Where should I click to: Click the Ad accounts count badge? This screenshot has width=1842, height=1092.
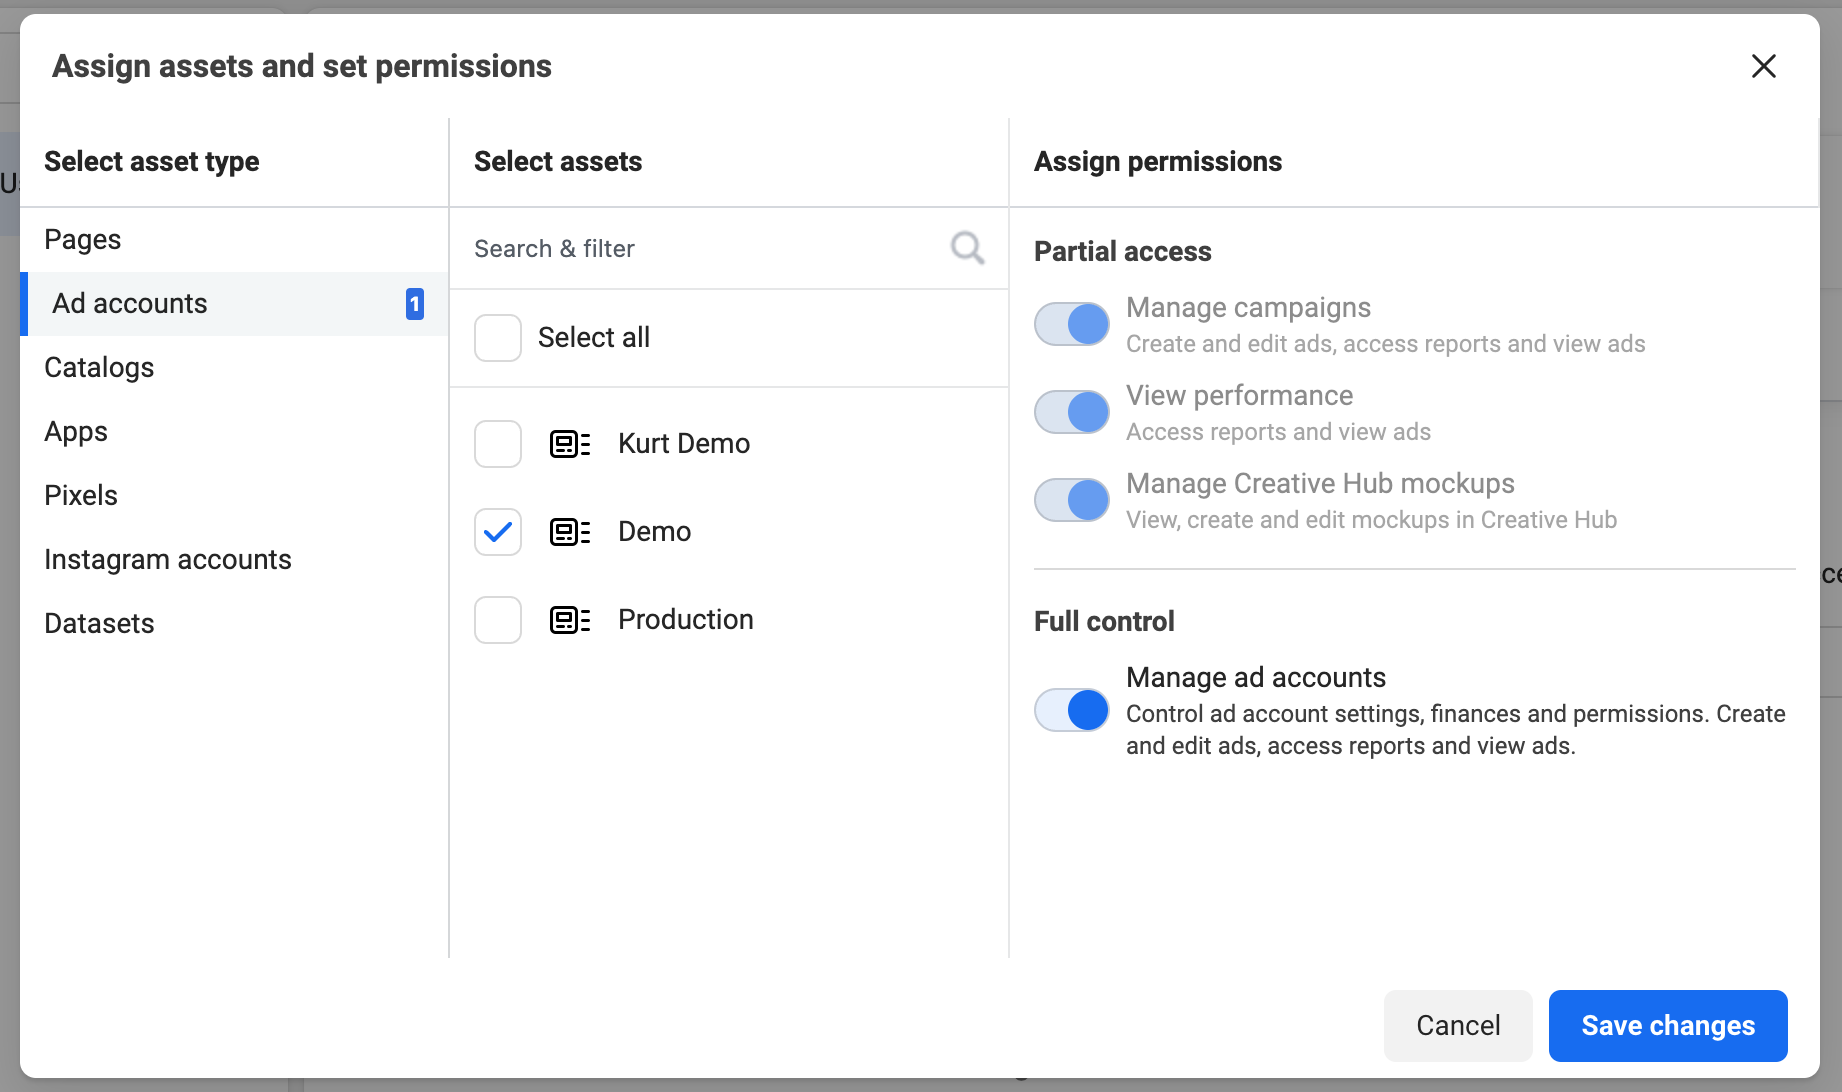click(x=414, y=304)
